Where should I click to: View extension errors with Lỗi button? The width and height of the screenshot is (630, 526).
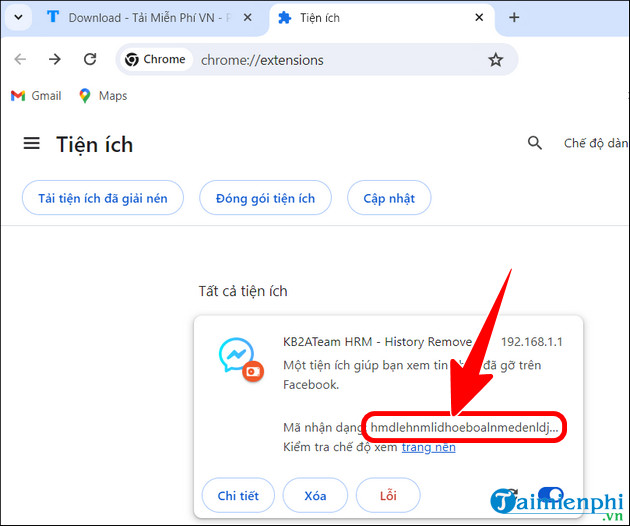click(388, 495)
